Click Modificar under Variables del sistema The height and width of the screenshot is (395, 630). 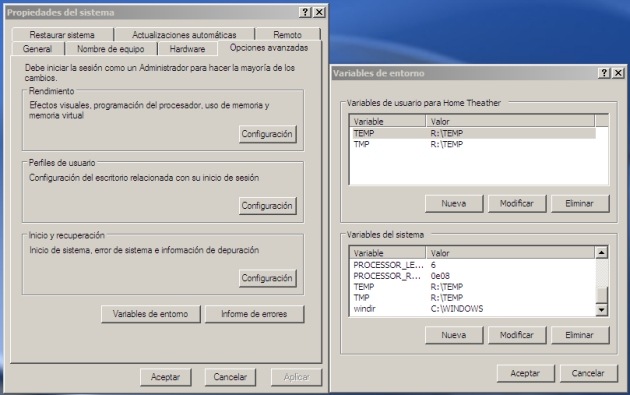(x=517, y=335)
